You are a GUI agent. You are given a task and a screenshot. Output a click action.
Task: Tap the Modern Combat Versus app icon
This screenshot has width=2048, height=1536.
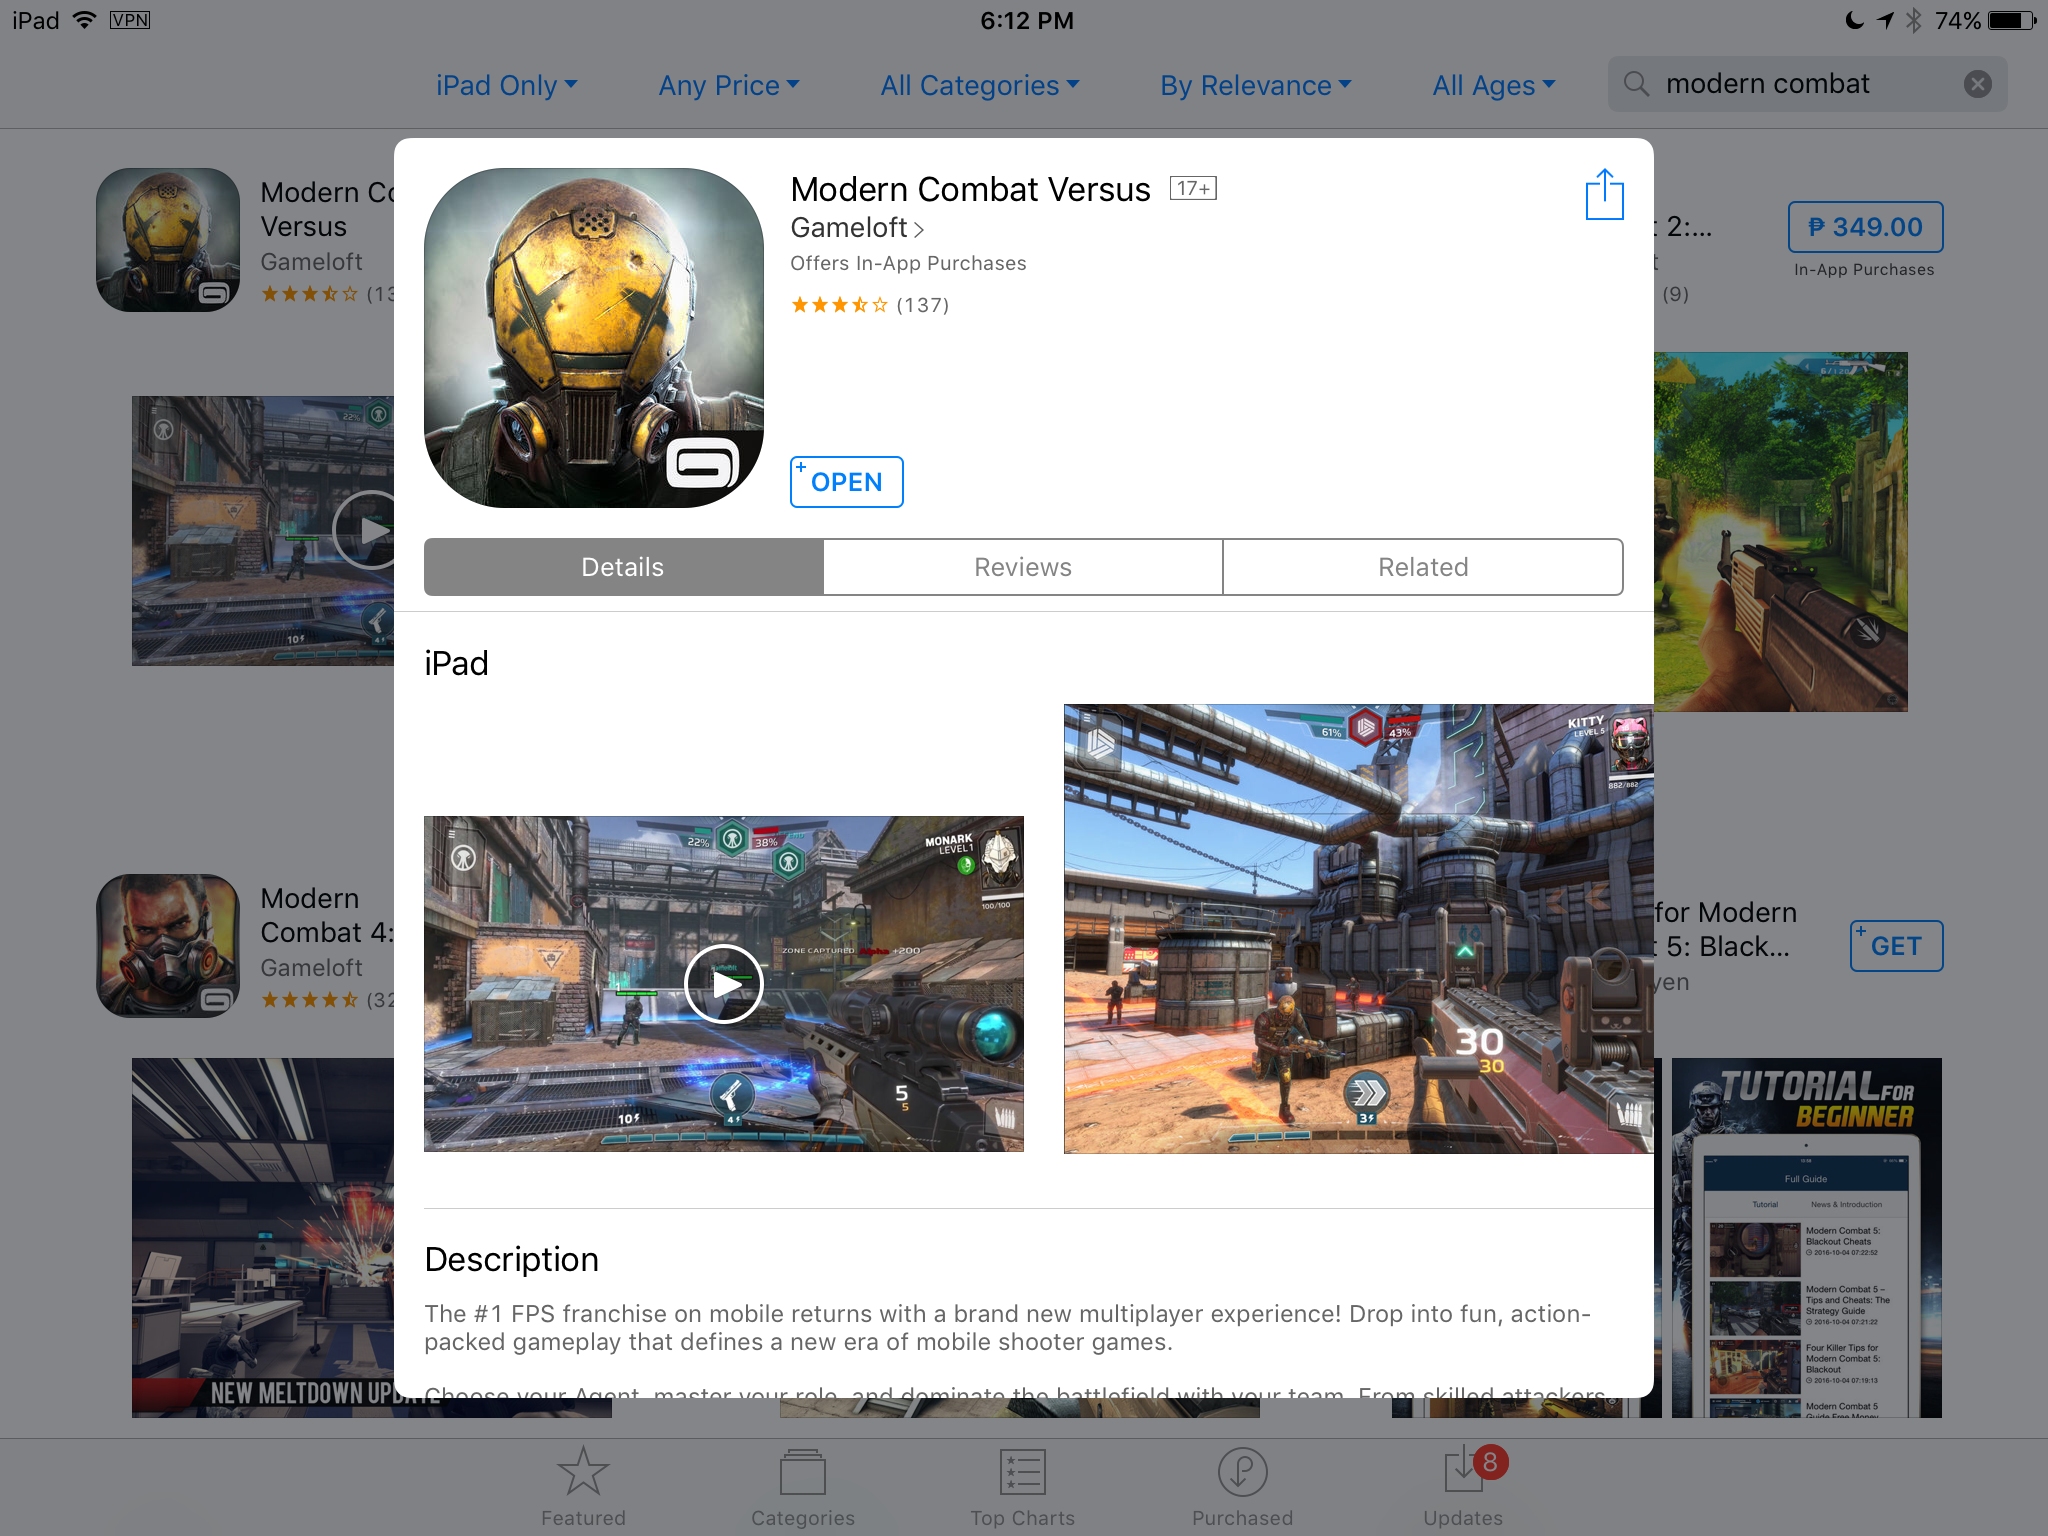point(593,336)
